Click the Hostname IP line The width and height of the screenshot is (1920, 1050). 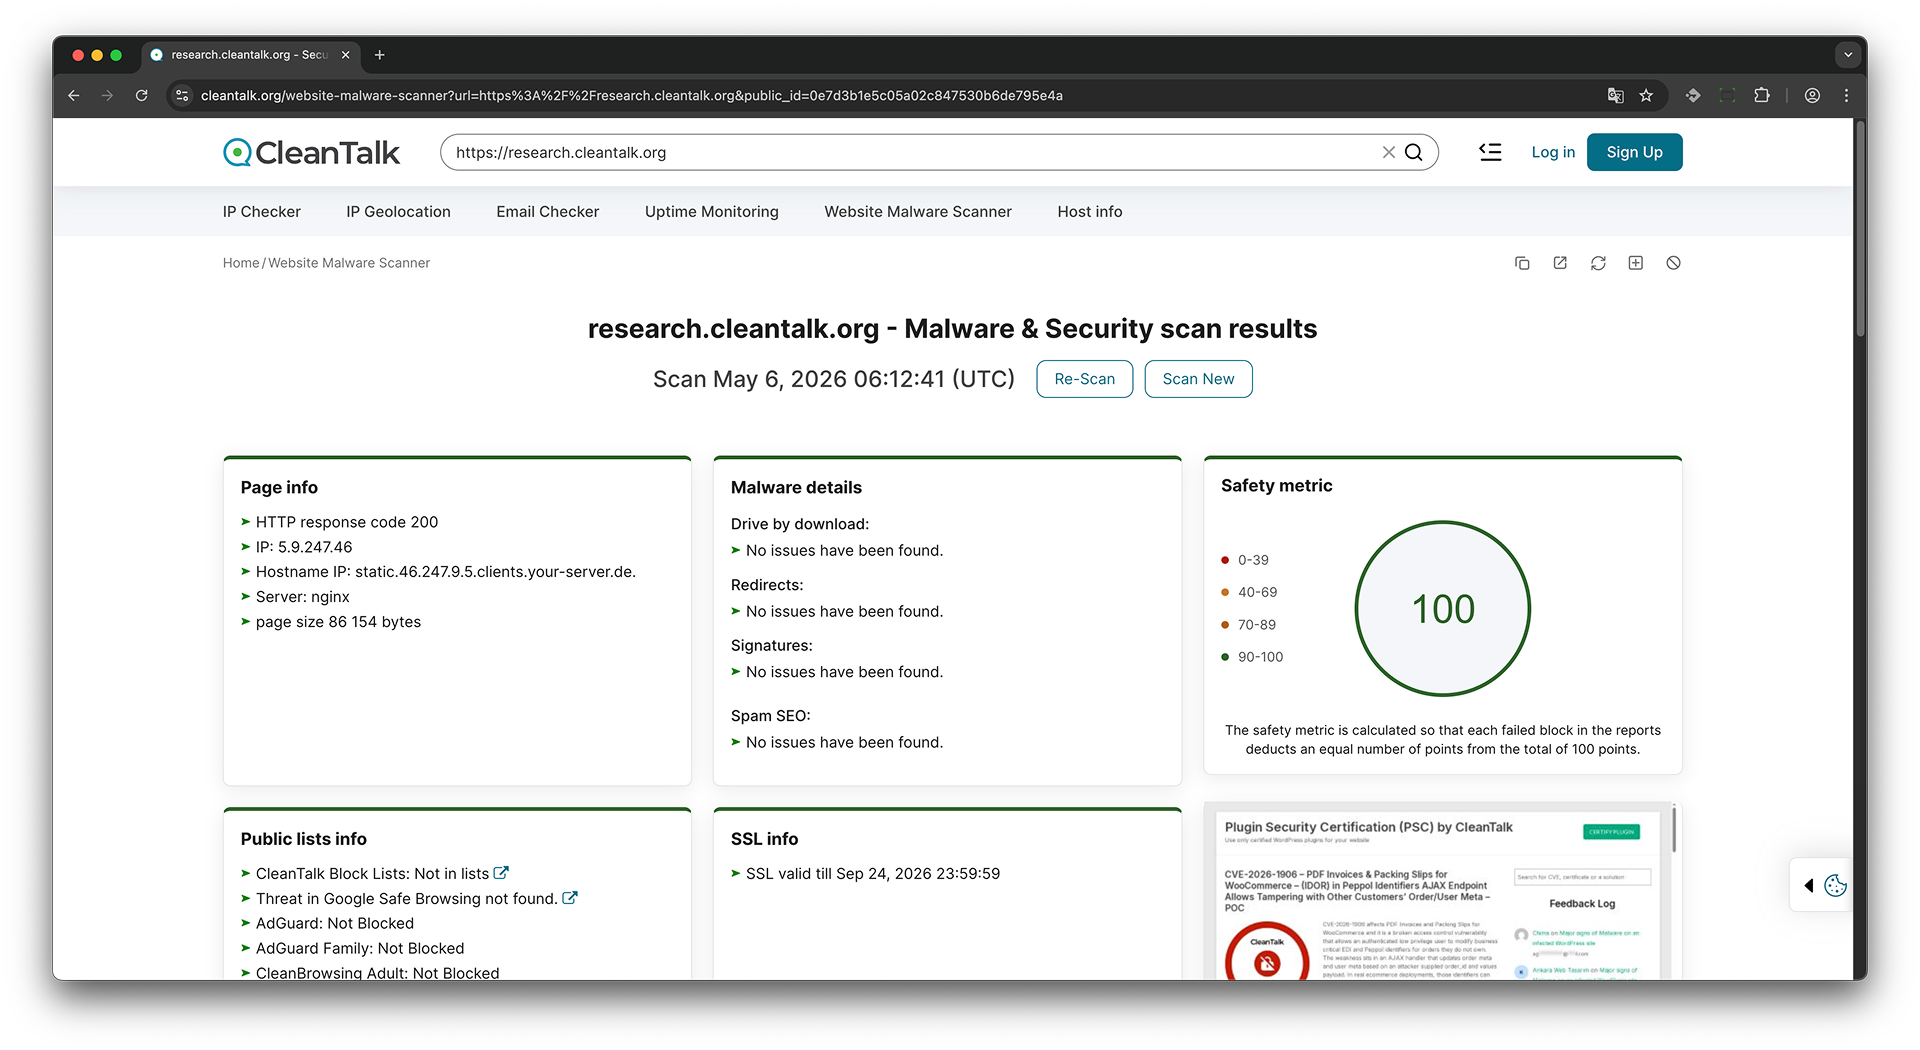click(x=446, y=572)
